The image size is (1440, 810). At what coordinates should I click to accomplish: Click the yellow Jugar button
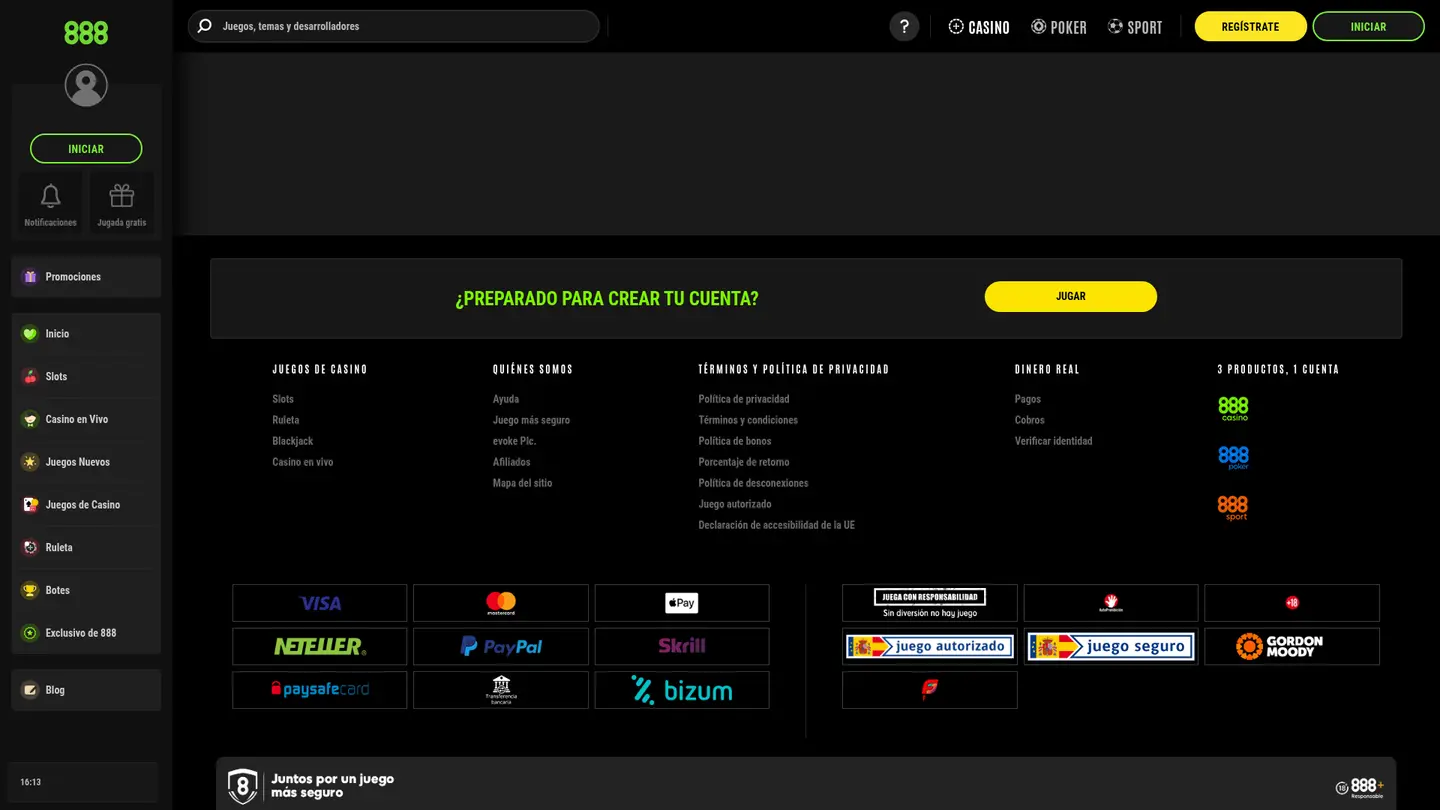(x=1071, y=297)
